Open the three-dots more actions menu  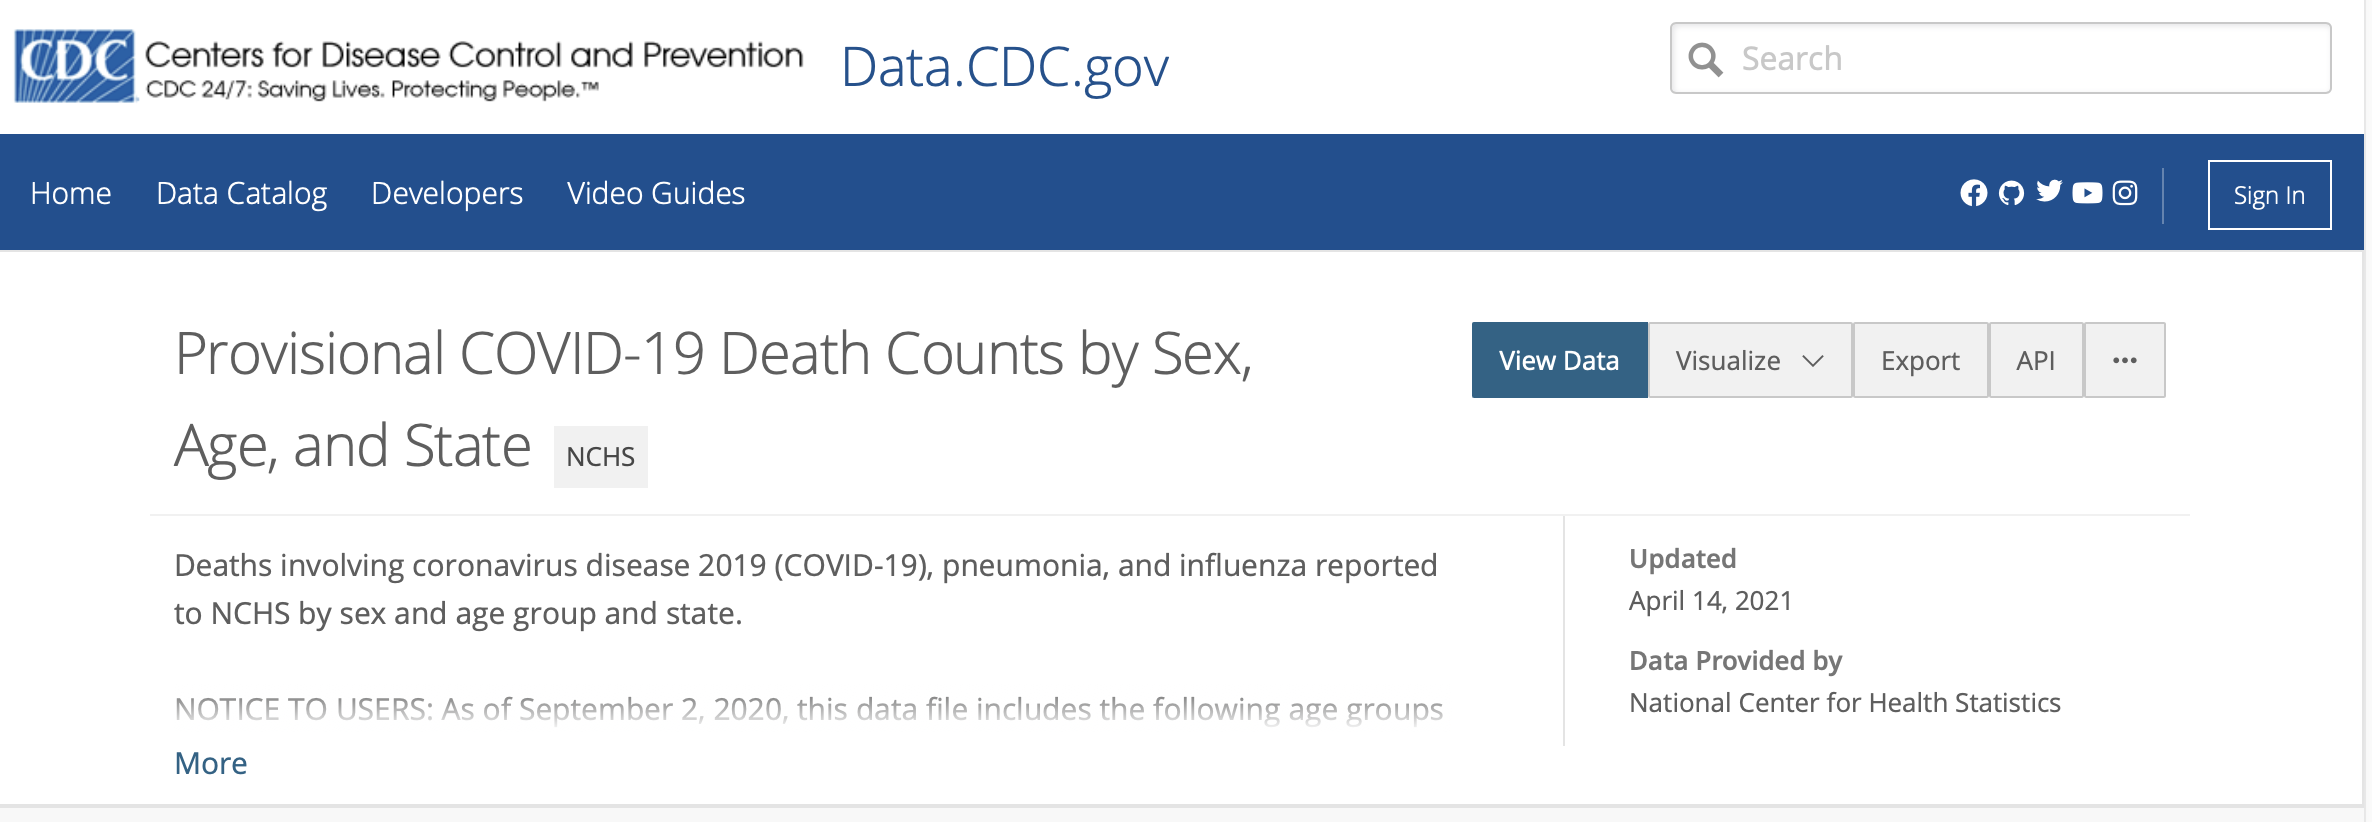(x=2125, y=361)
